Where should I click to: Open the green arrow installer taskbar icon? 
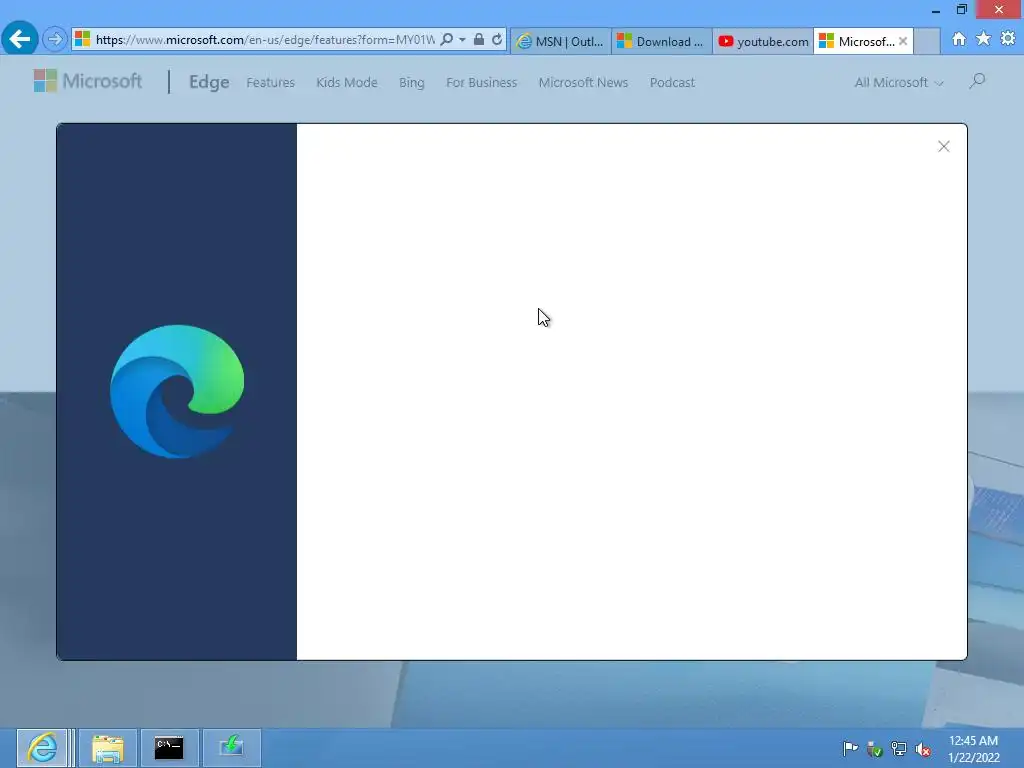231,748
